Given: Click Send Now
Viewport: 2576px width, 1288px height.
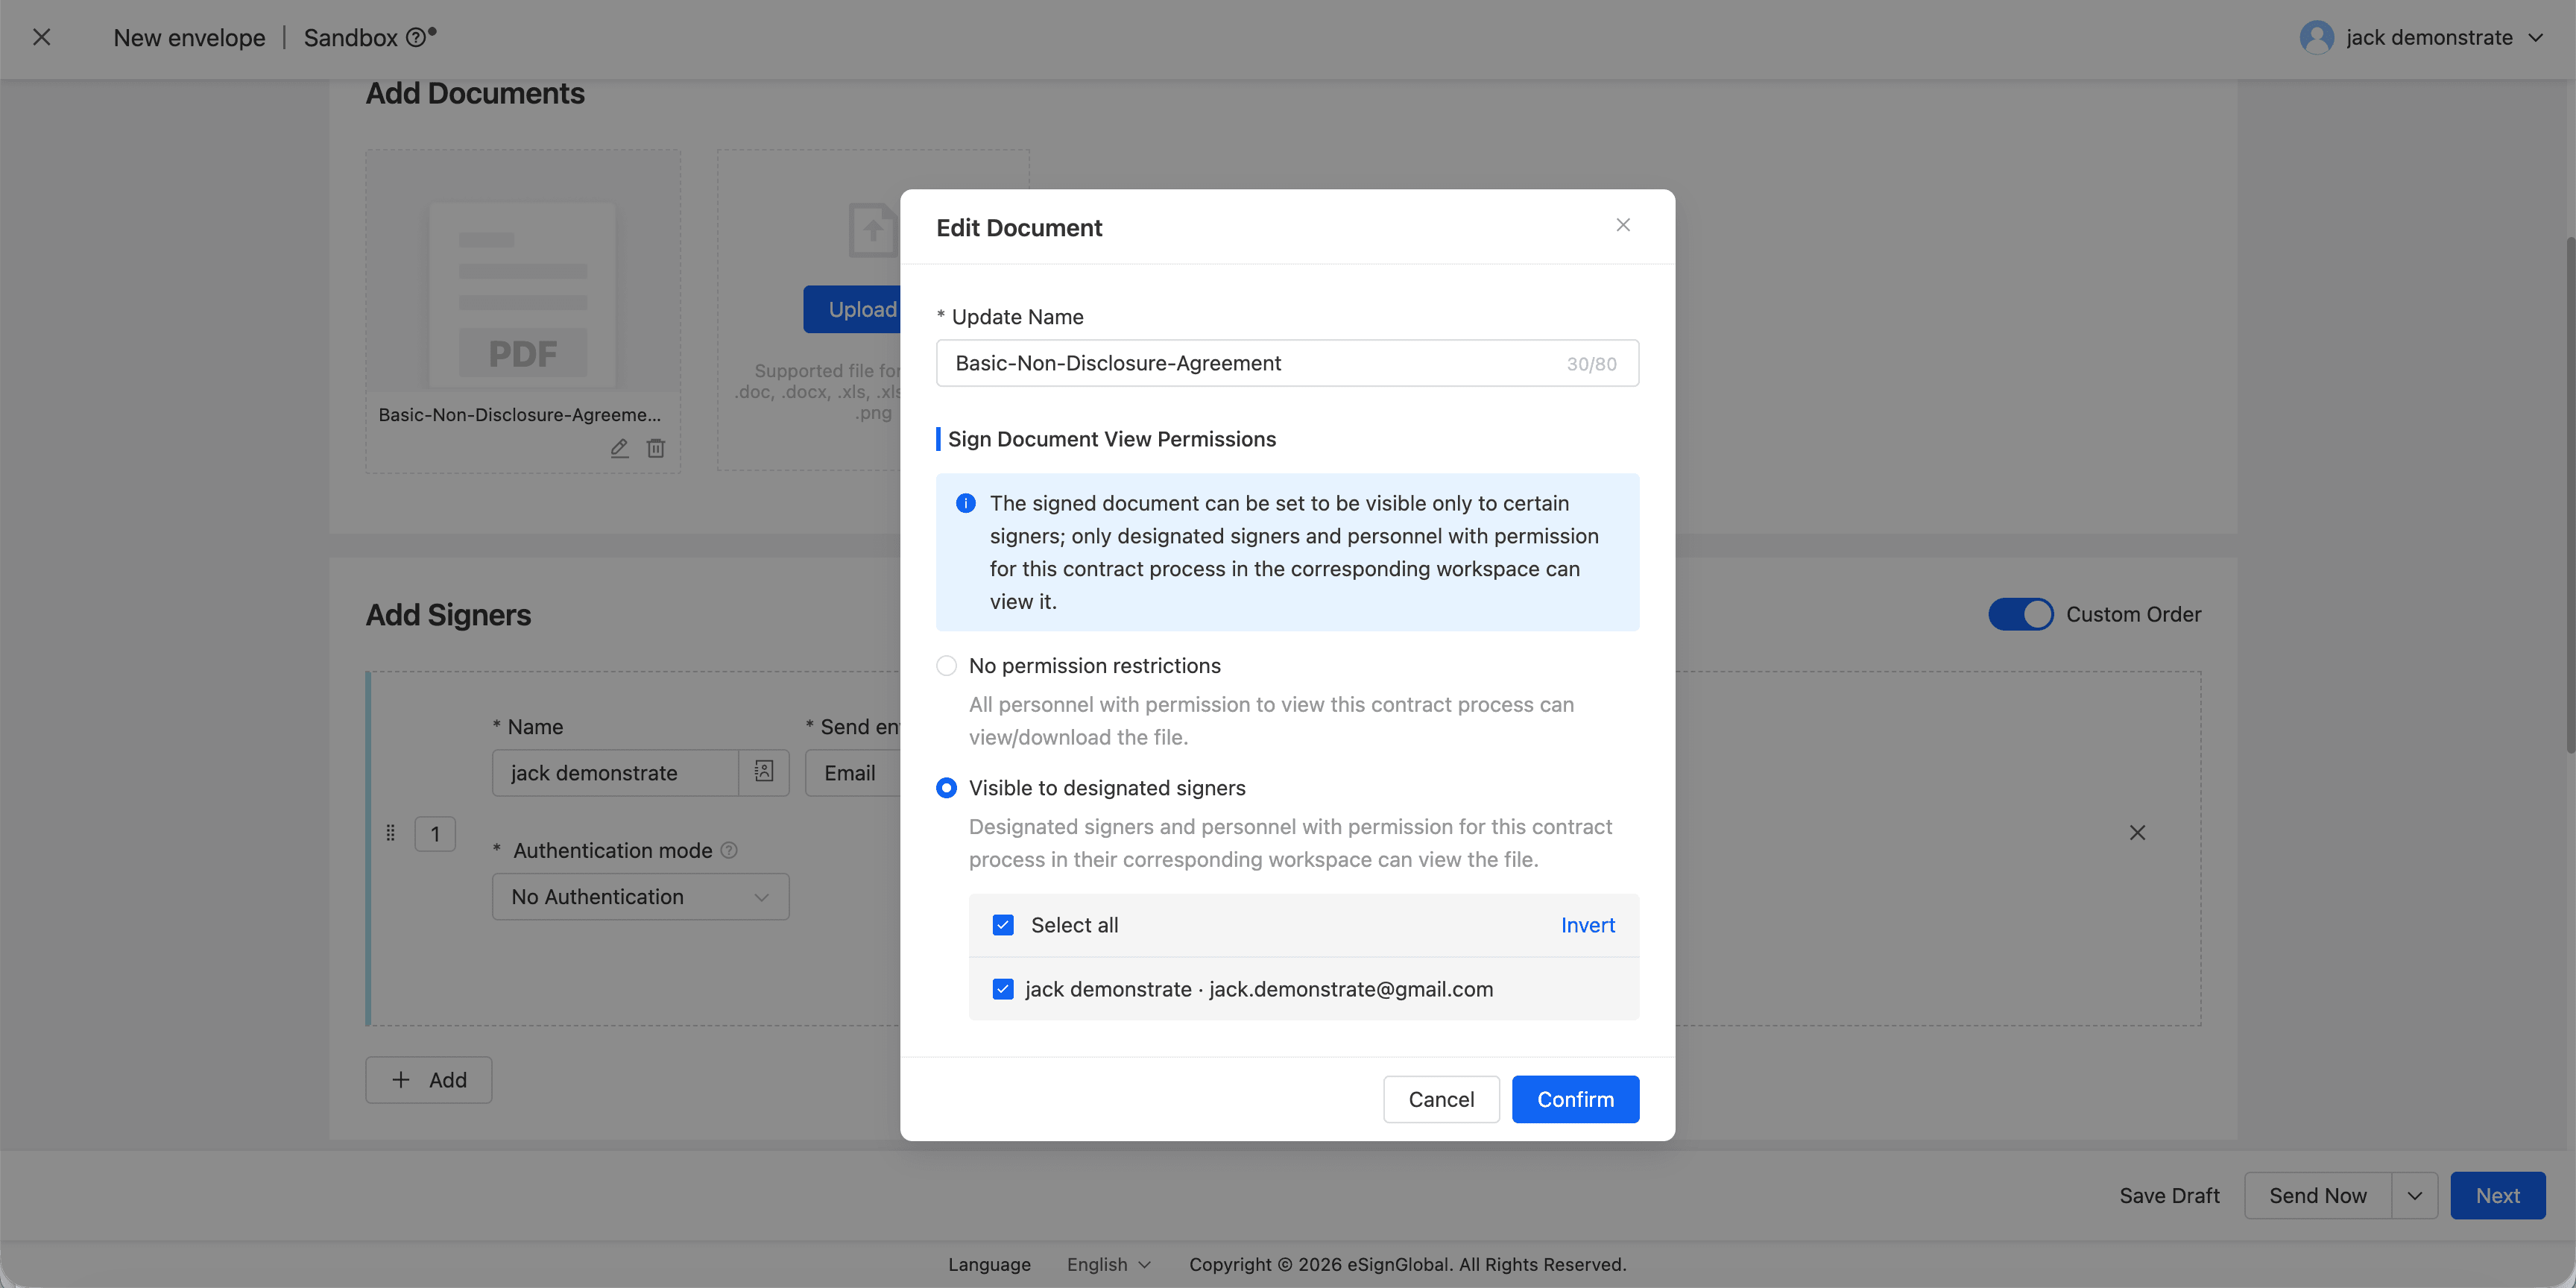Looking at the screenshot, I should coord(2318,1196).
